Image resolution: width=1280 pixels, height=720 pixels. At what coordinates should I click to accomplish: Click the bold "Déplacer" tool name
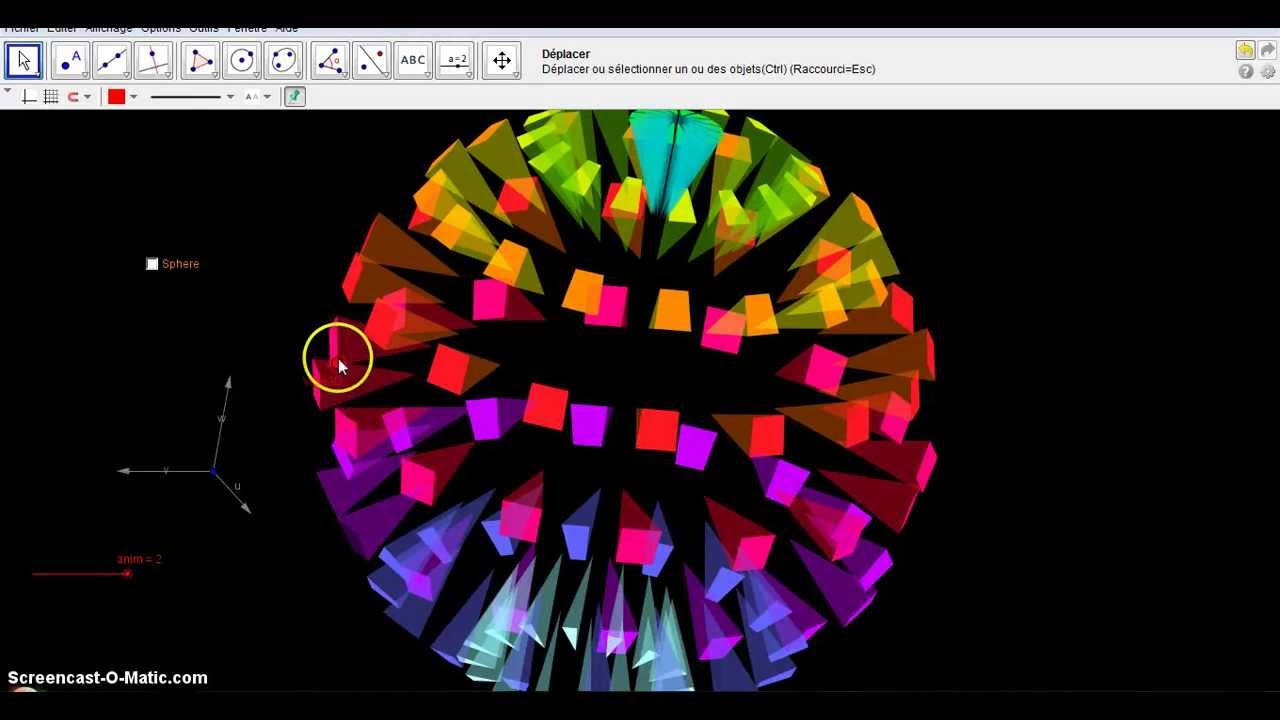point(566,54)
